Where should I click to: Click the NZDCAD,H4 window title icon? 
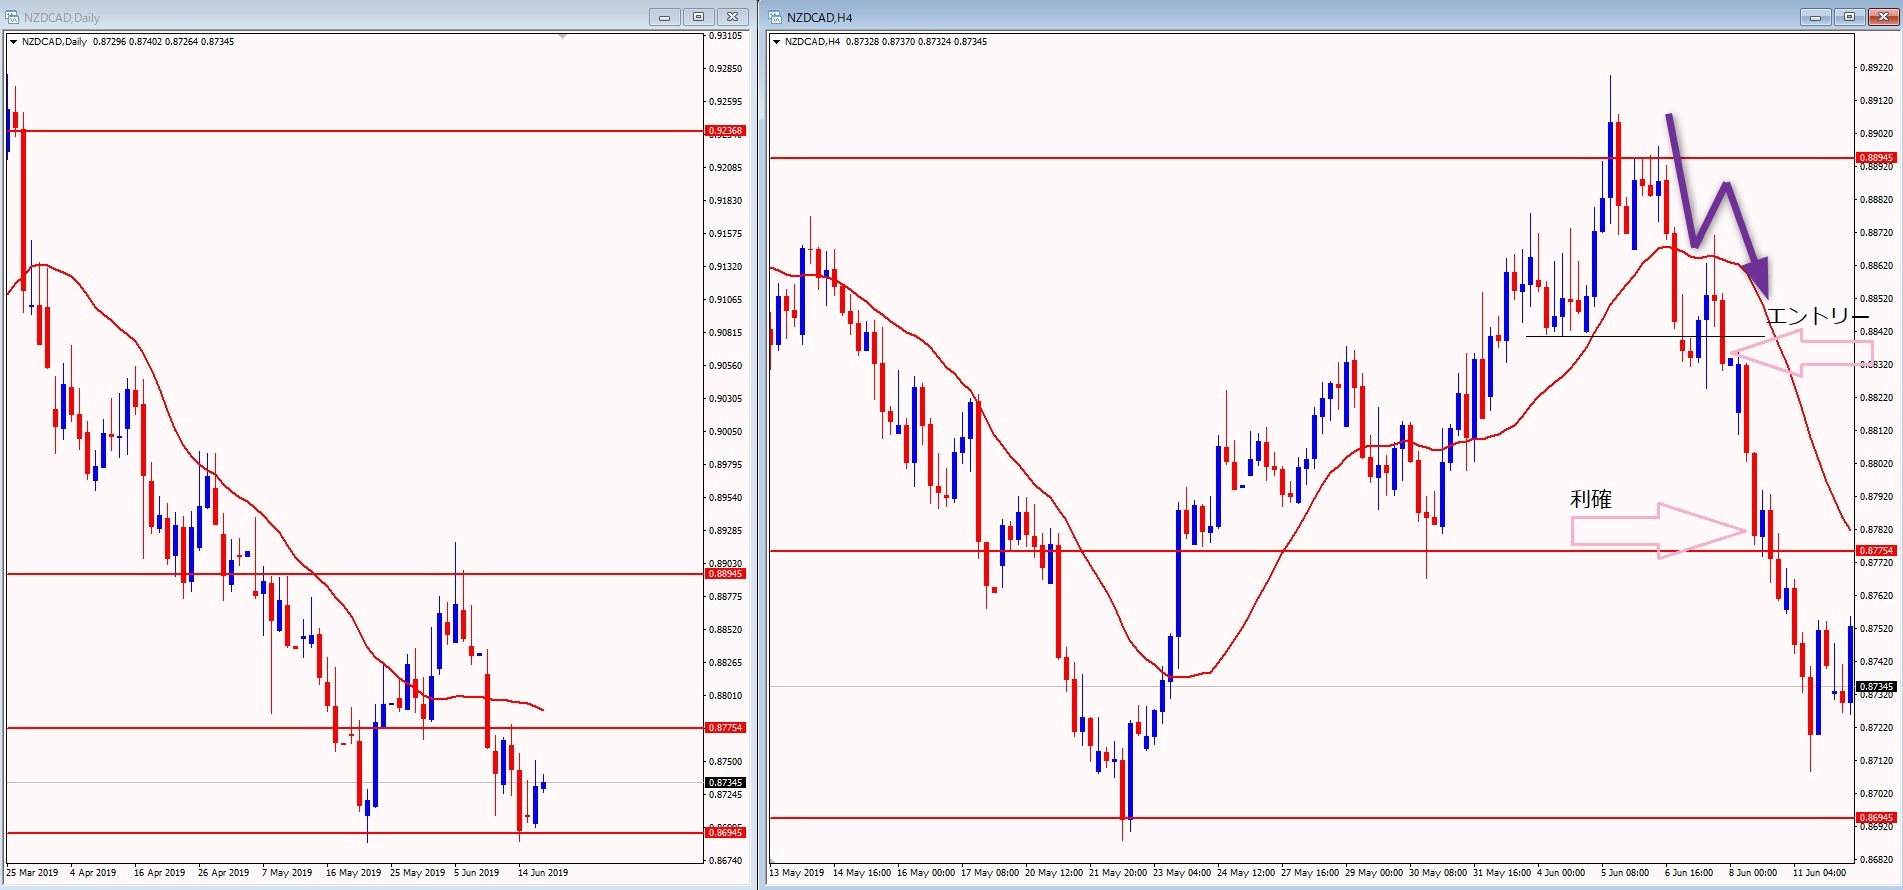coord(775,17)
